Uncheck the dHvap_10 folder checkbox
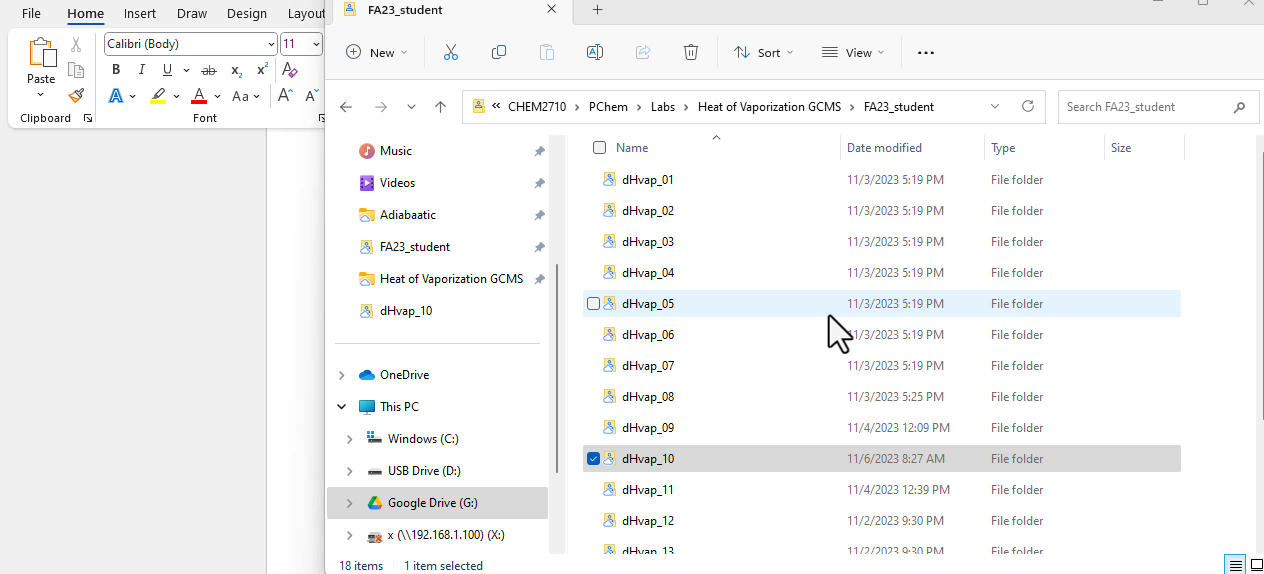 coord(594,459)
